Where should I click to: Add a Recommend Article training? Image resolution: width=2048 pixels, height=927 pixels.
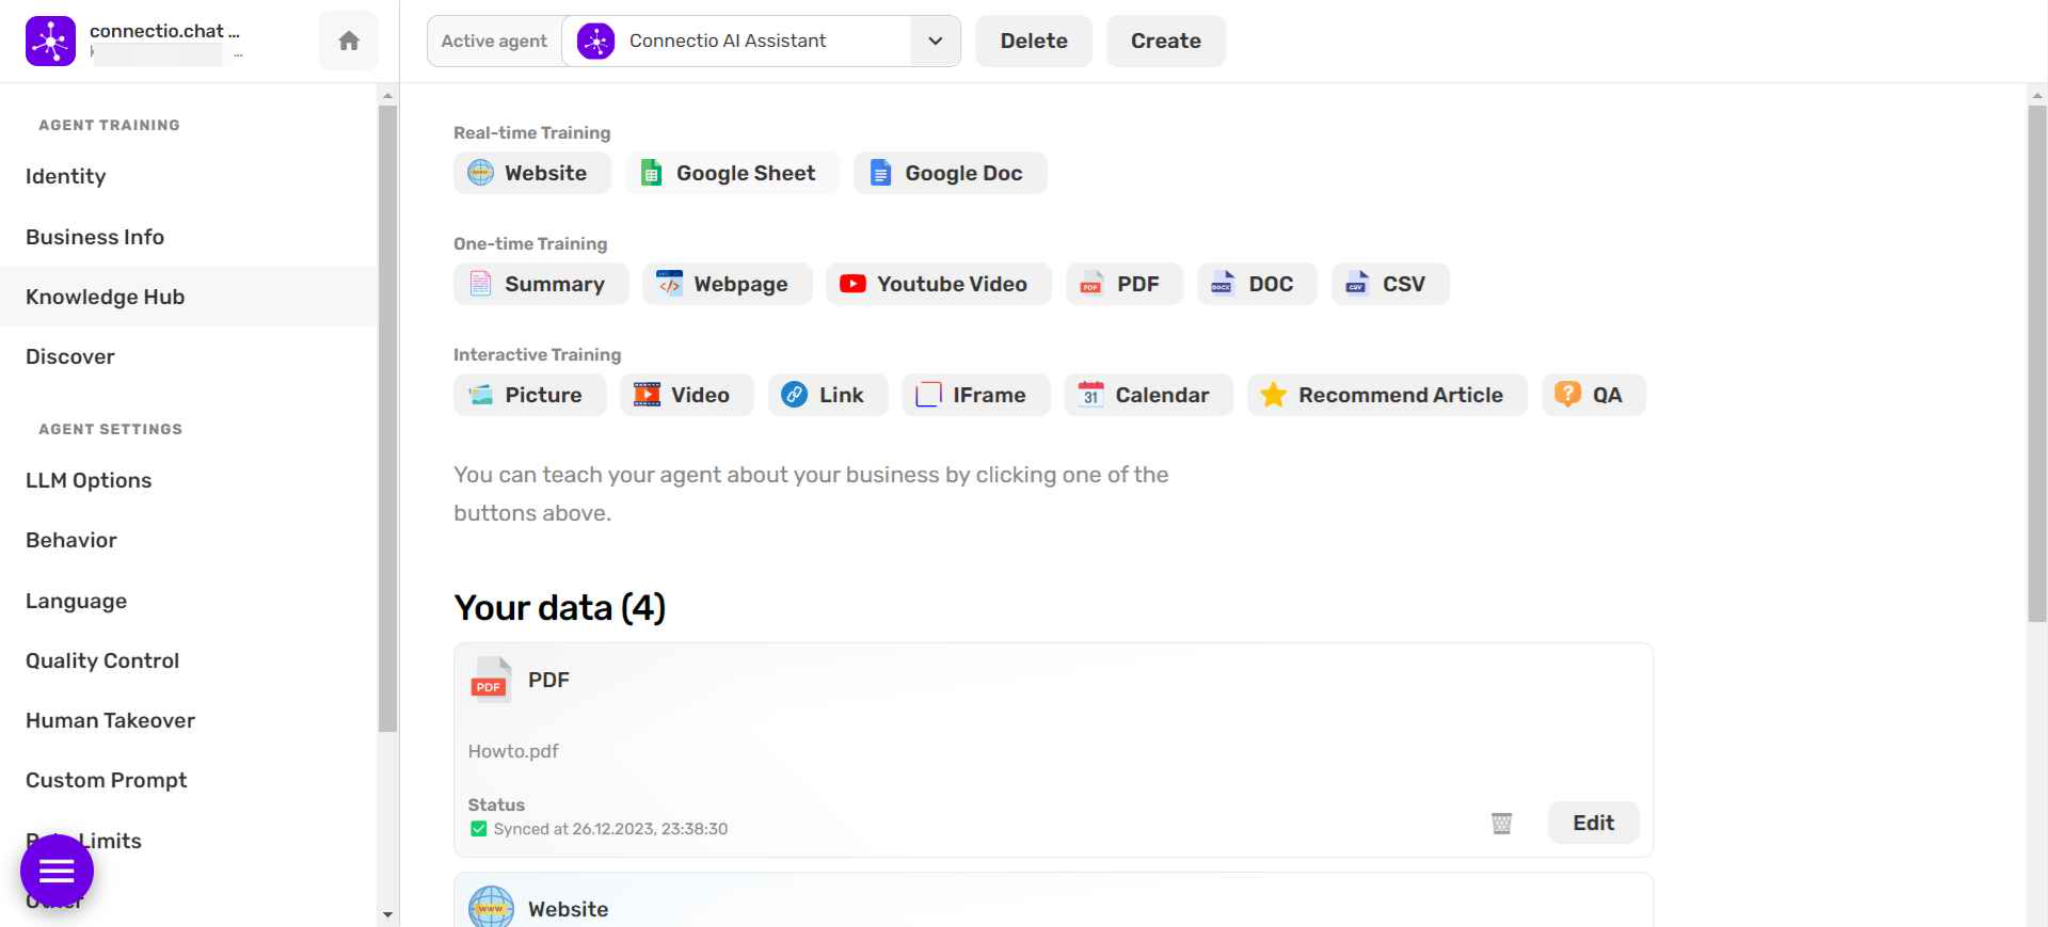click(x=1387, y=395)
